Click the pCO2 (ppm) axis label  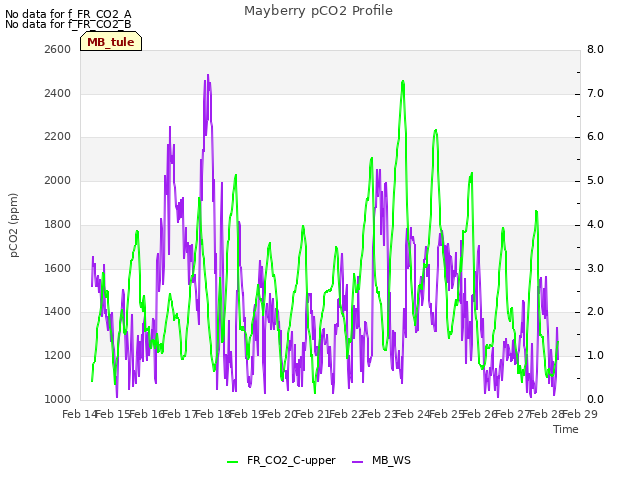14,225
